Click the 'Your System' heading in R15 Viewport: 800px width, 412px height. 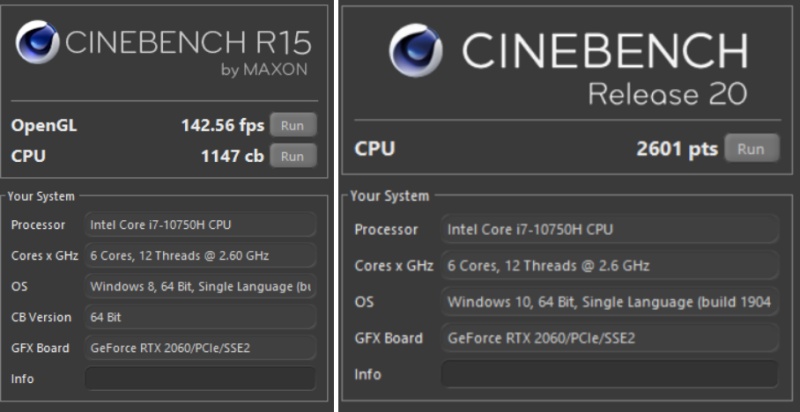coord(41,196)
